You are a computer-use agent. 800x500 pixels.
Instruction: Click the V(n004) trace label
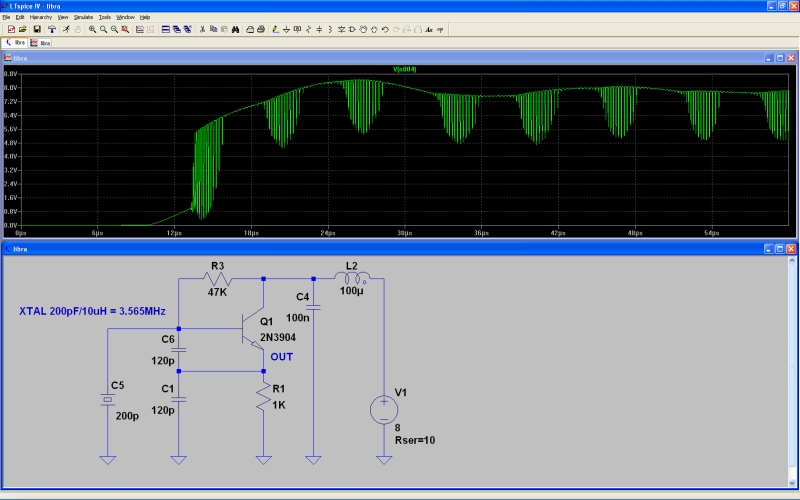tap(406, 68)
